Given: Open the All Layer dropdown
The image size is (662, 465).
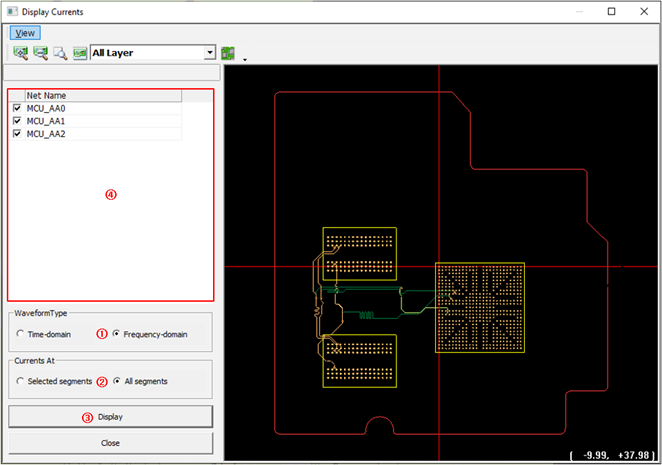Looking at the screenshot, I should click(209, 52).
